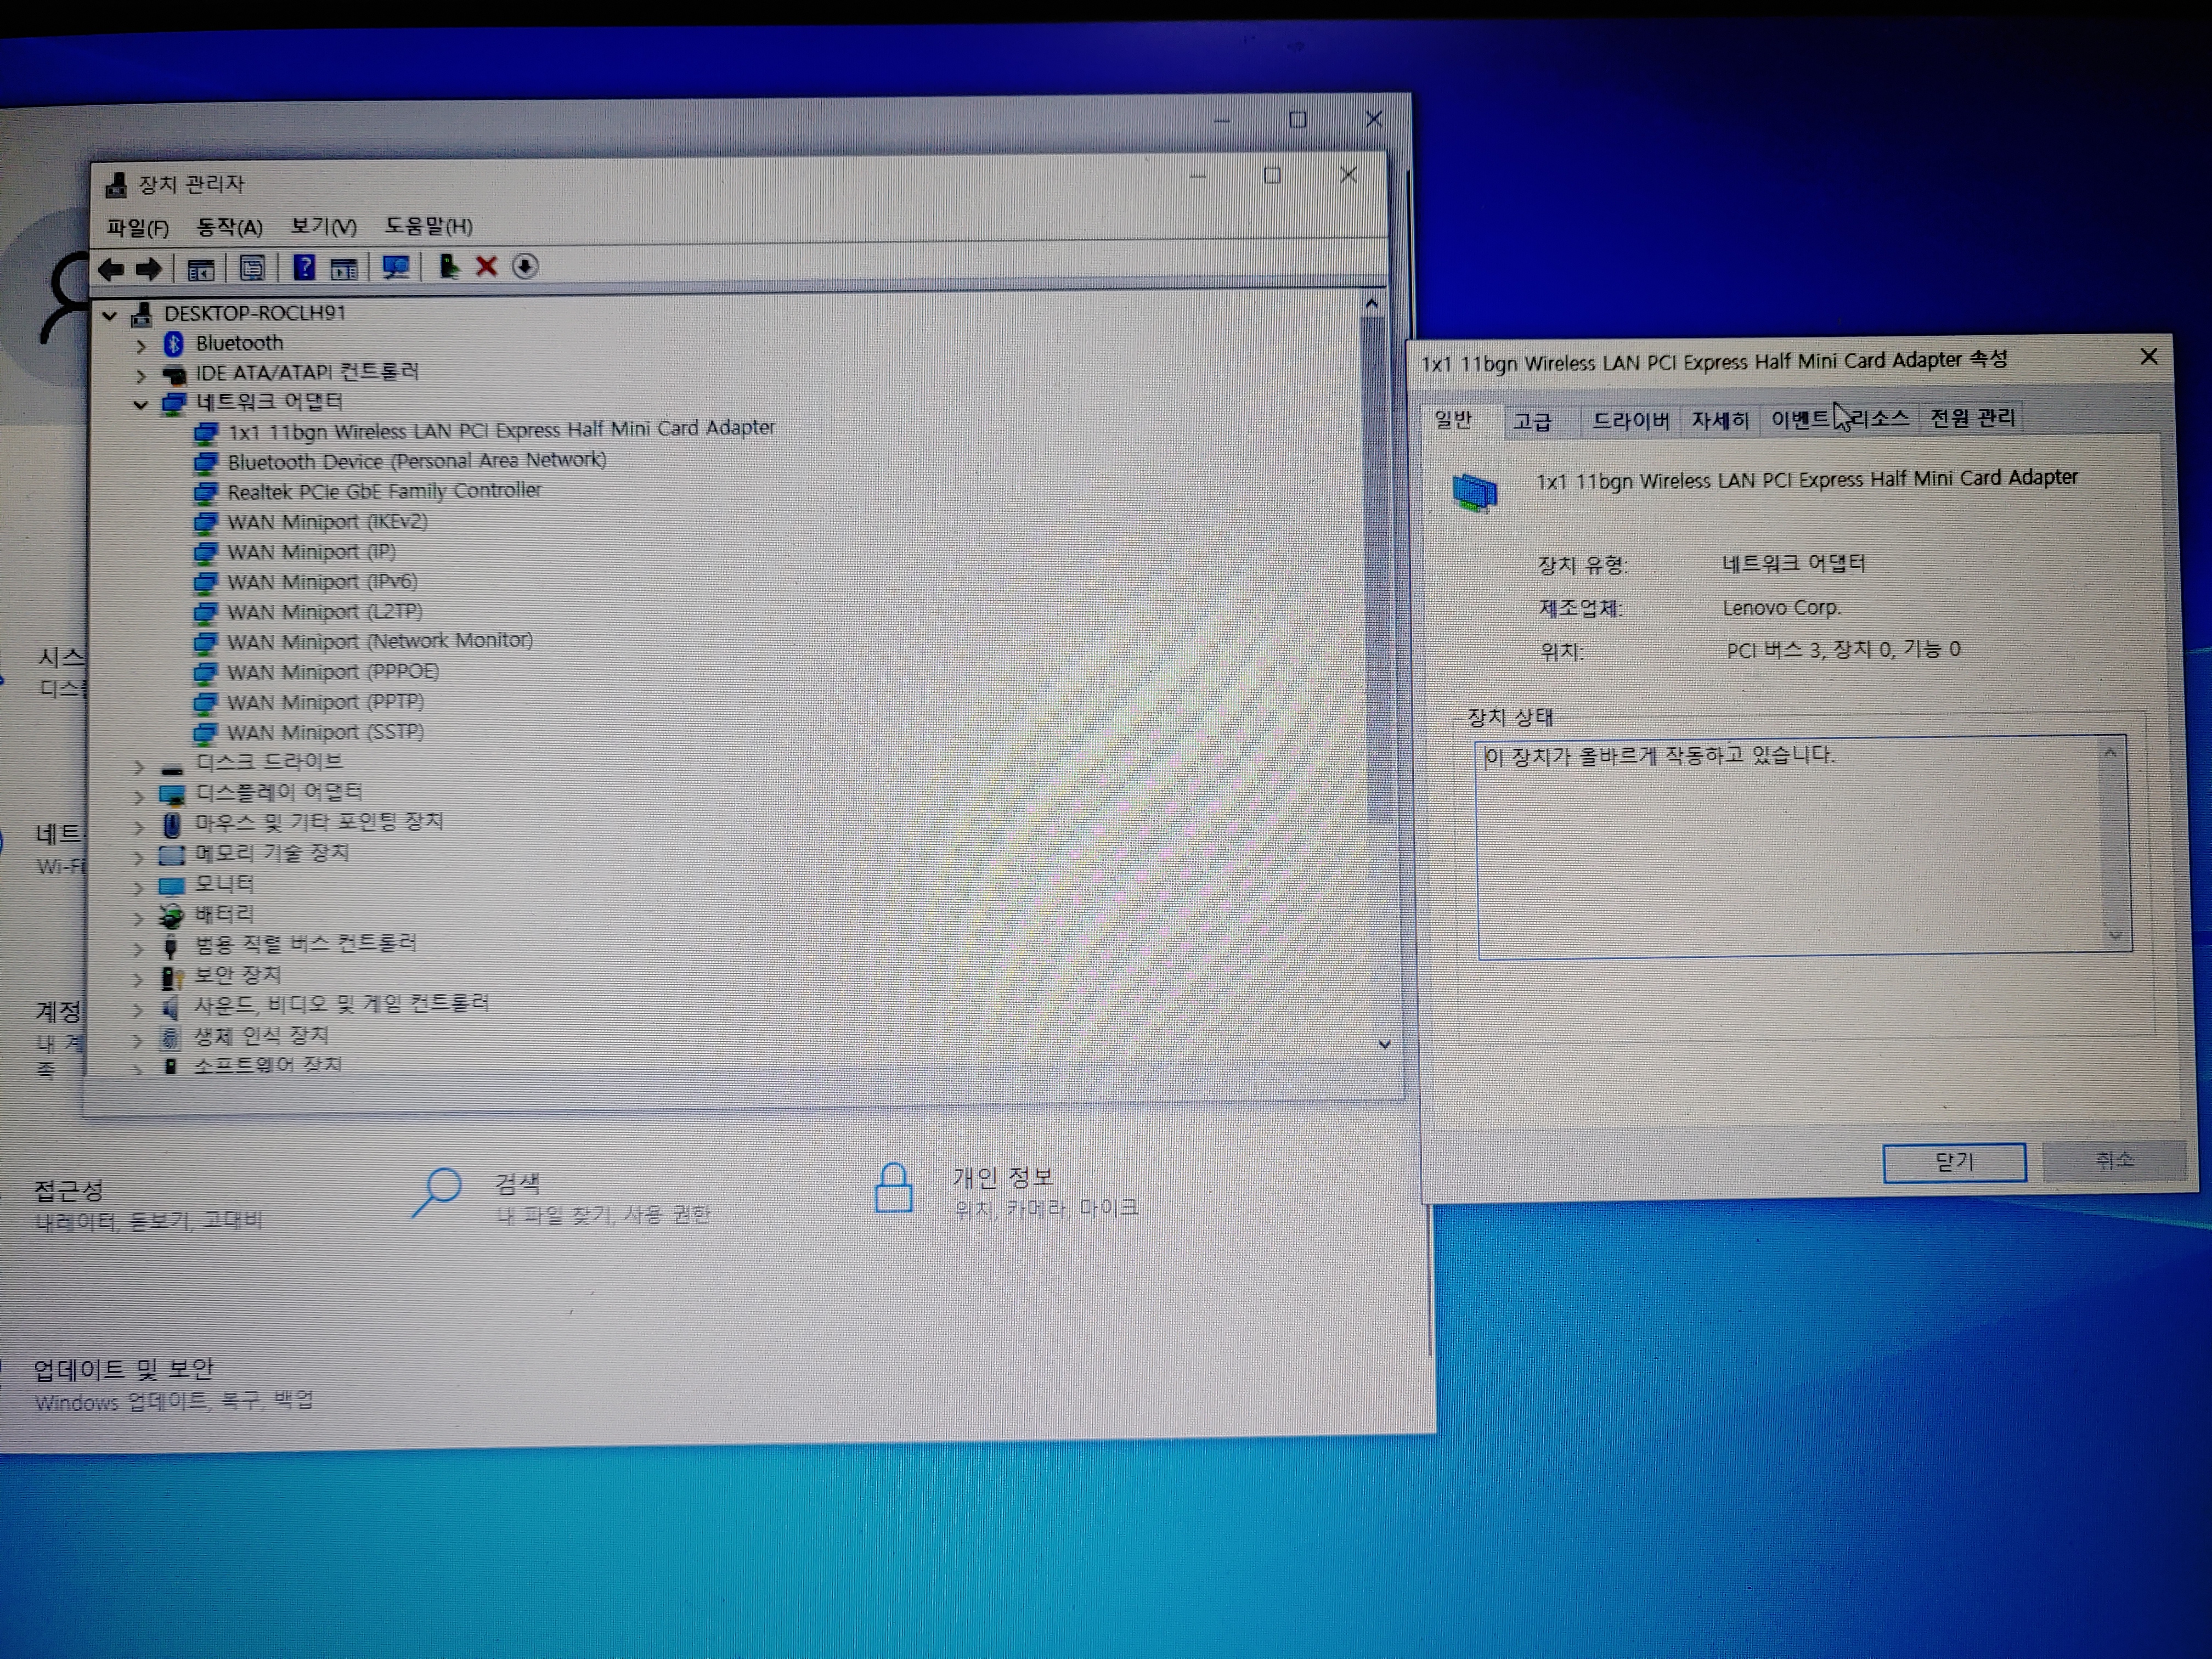Click the action pane toolbar icon beside Help
Viewport: 2212px width, 1659px height.
(344, 268)
